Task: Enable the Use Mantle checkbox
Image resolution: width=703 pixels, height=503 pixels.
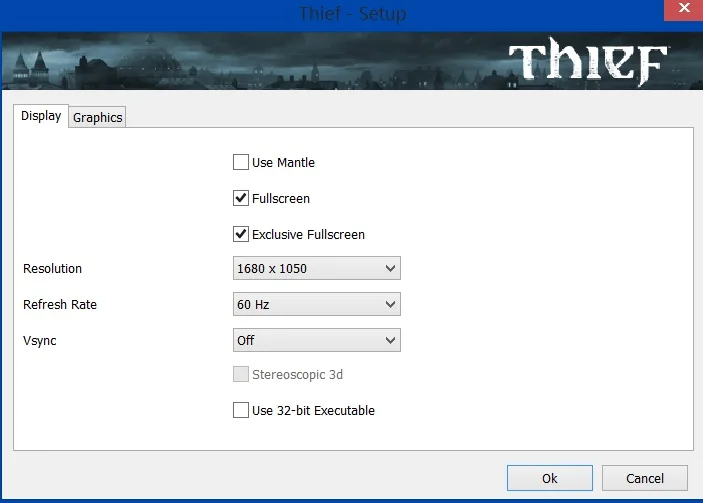Action: [x=241, y=162]
